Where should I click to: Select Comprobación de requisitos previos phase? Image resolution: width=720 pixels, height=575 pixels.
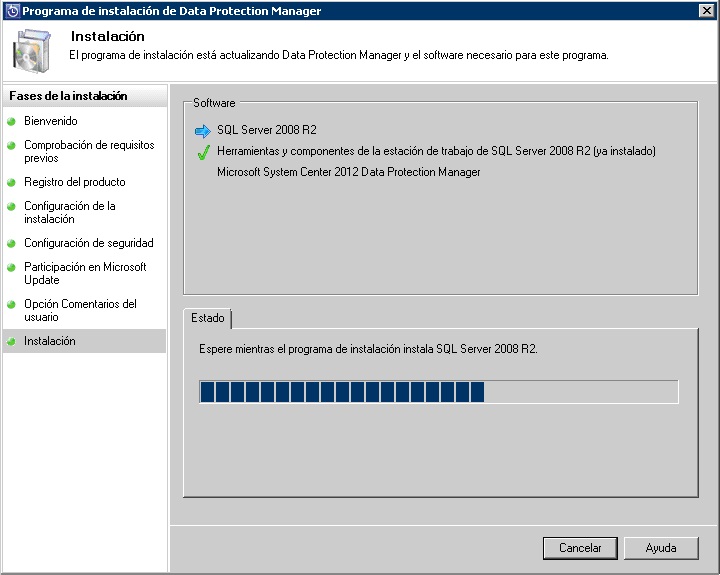coord(89,151)
